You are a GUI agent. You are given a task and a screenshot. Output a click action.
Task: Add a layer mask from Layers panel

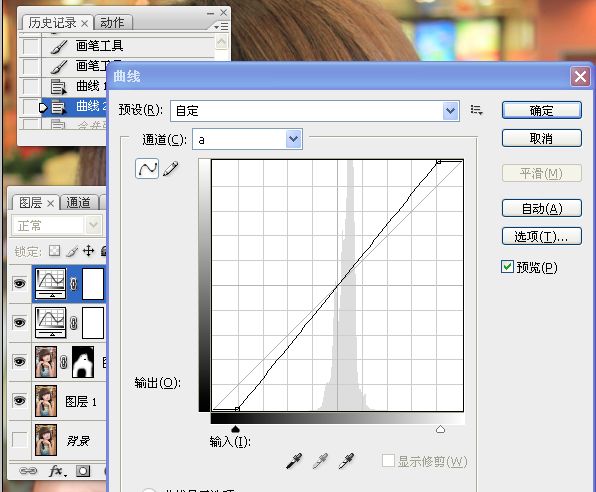[x=83, y=471]
